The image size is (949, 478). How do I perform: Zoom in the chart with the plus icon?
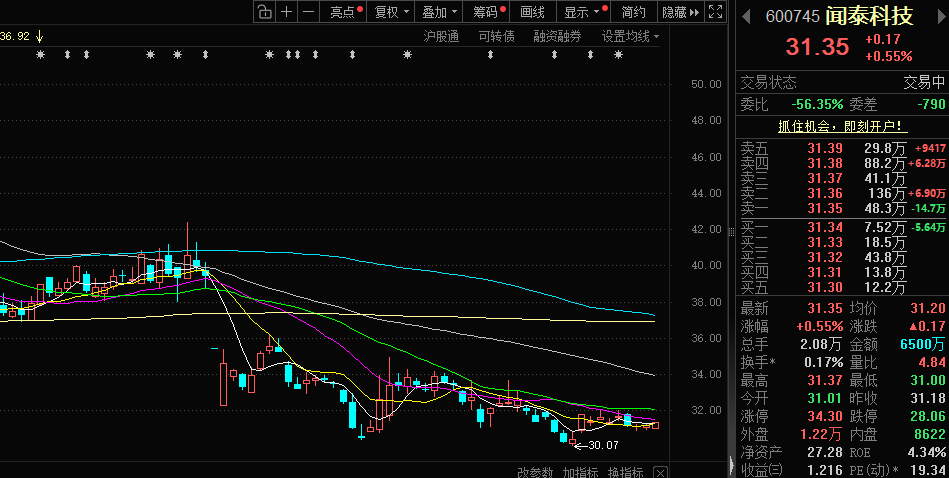[x=287, y=11]
